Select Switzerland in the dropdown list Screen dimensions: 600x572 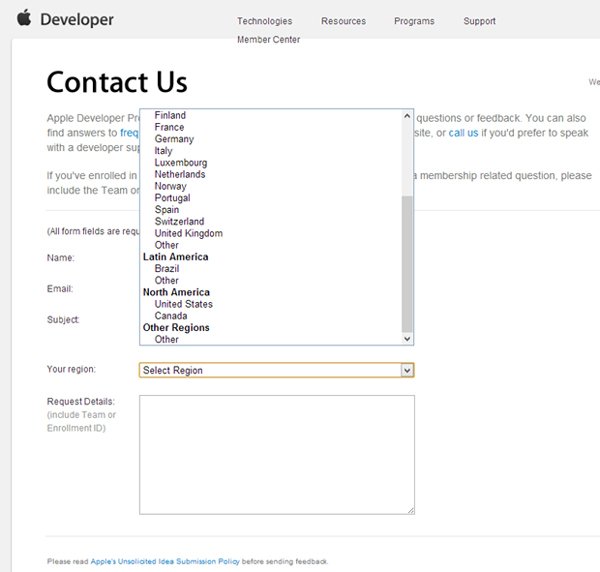[179, 221]
